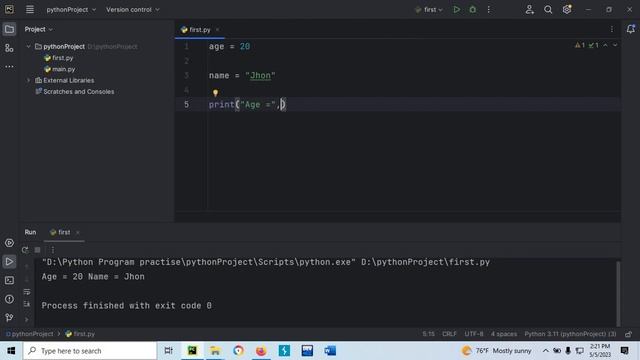Click line number 5 in gutter
Viewport: 640px width, 360px height.
(x=187, y=104)
